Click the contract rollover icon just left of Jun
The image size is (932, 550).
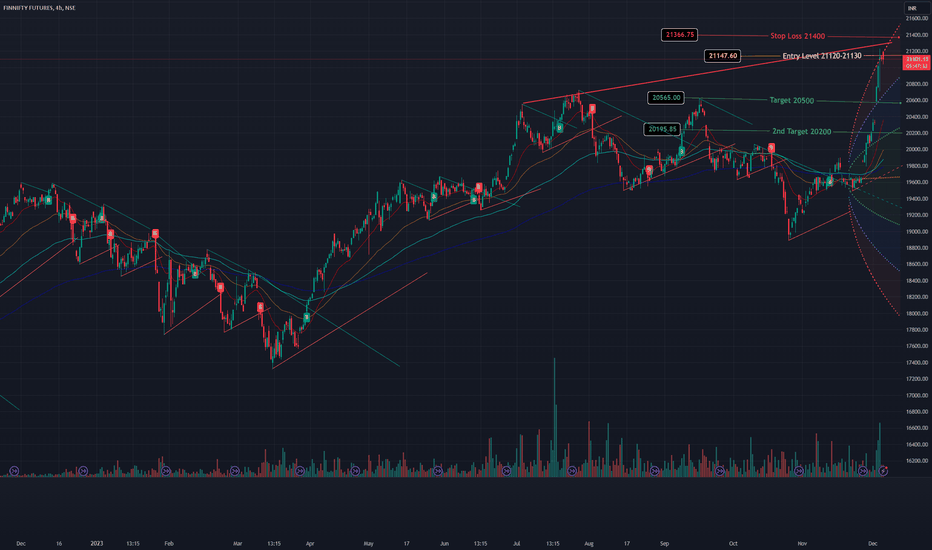tap(438, 471)
